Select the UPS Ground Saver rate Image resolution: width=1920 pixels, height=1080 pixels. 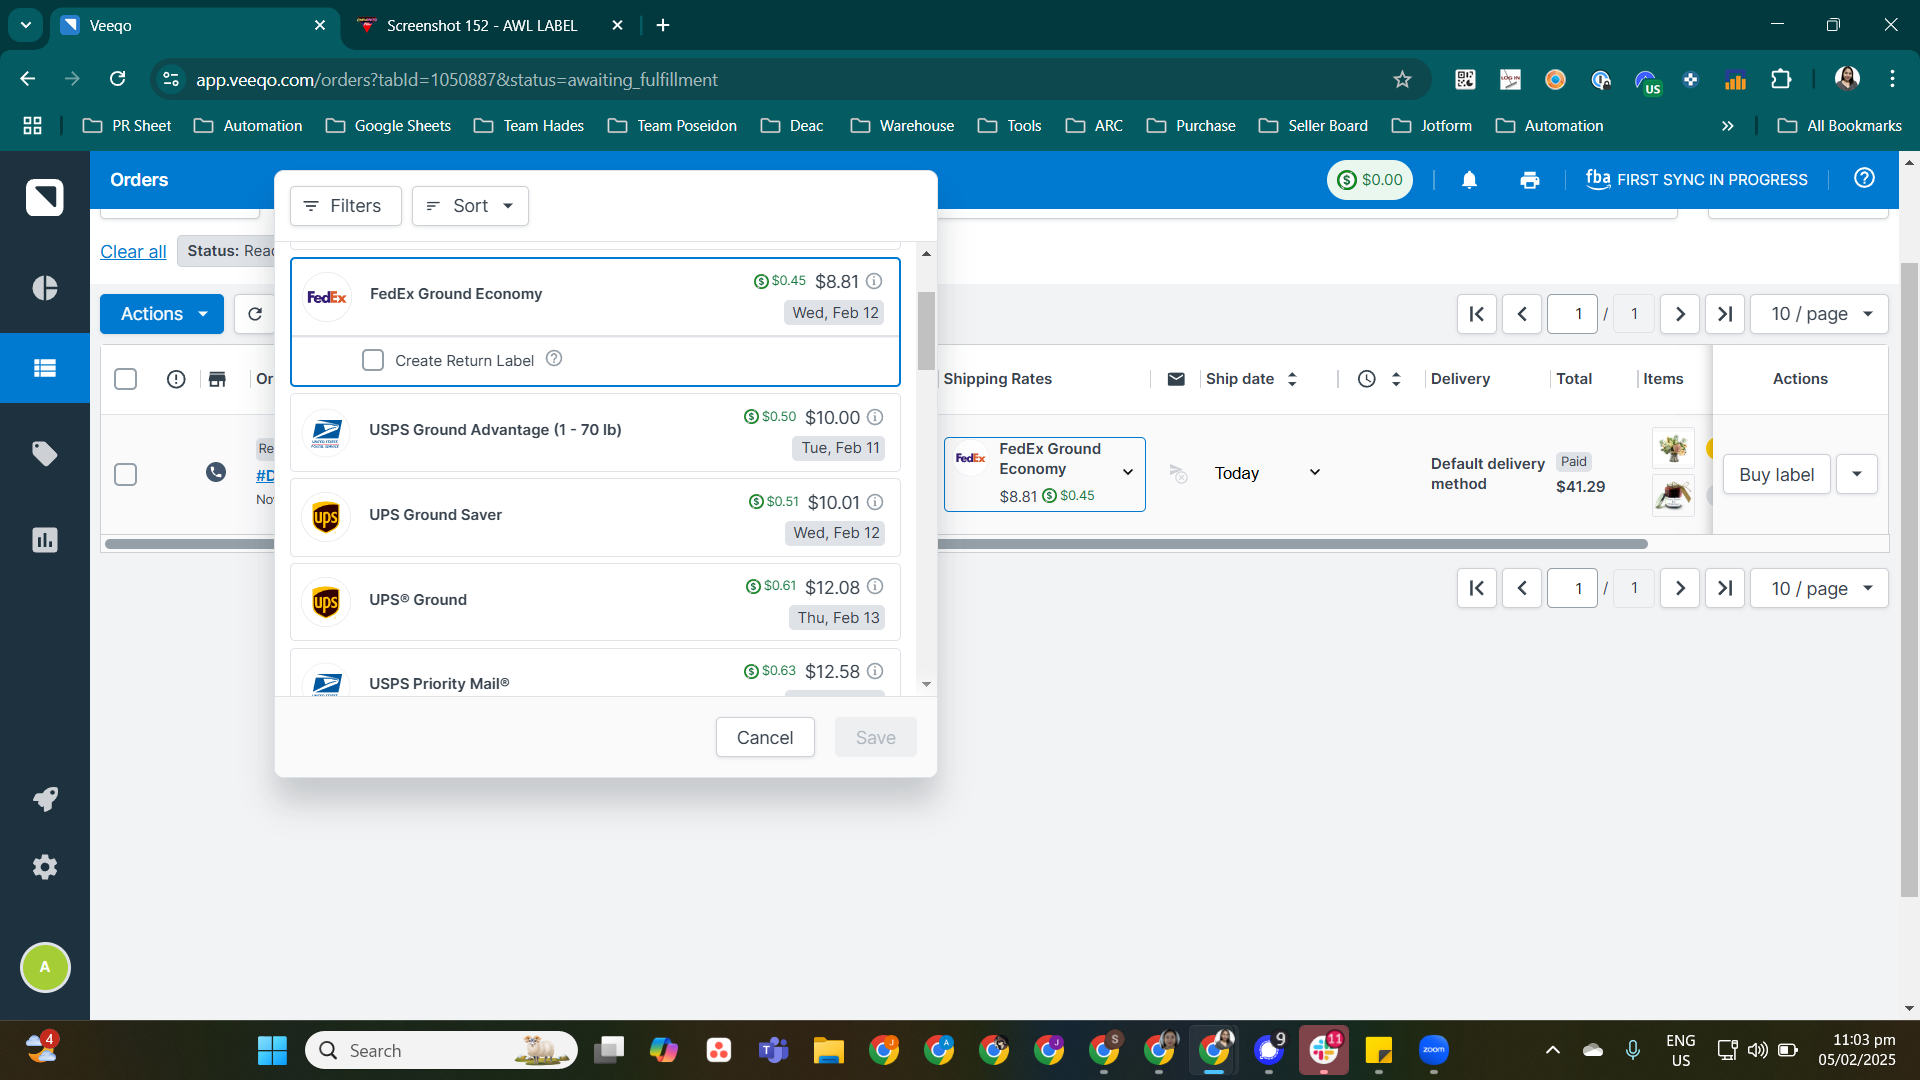595,517
